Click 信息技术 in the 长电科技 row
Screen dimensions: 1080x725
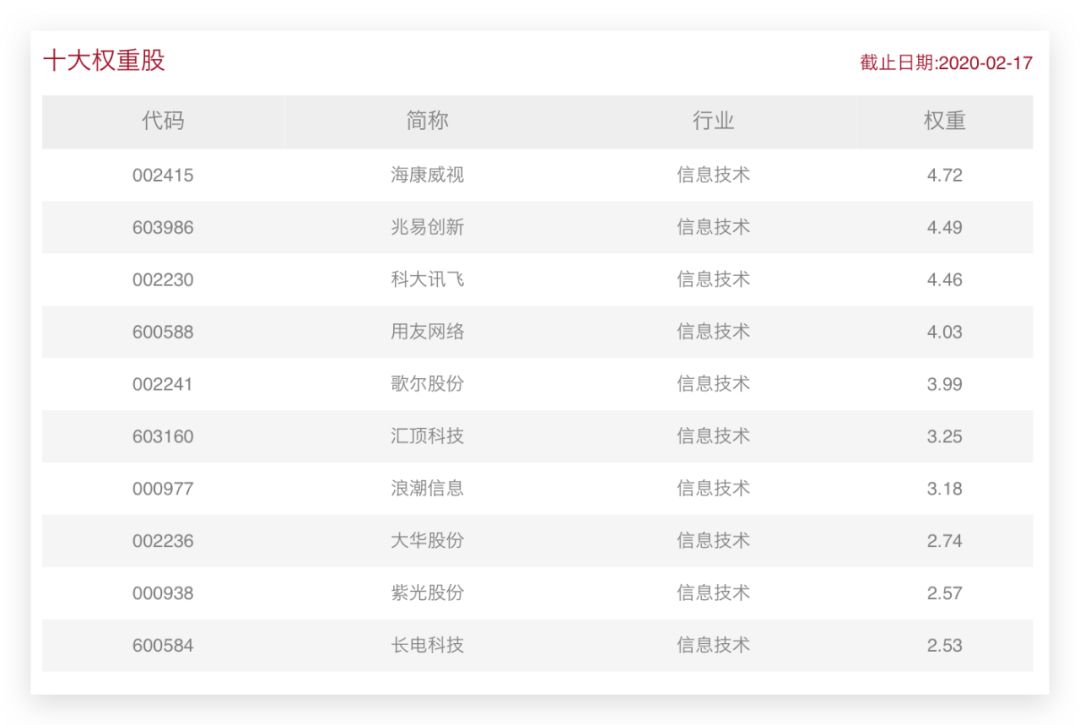713,646
